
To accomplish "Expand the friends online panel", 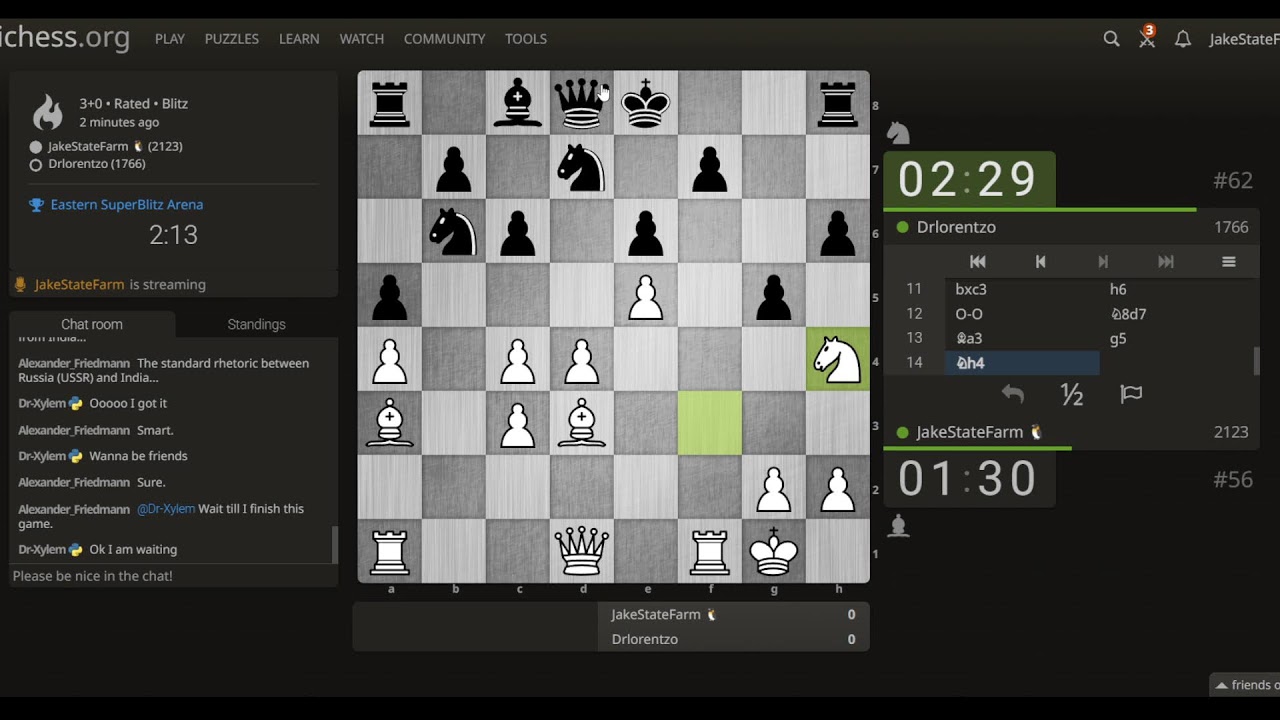I will [x=1245, y=685].
